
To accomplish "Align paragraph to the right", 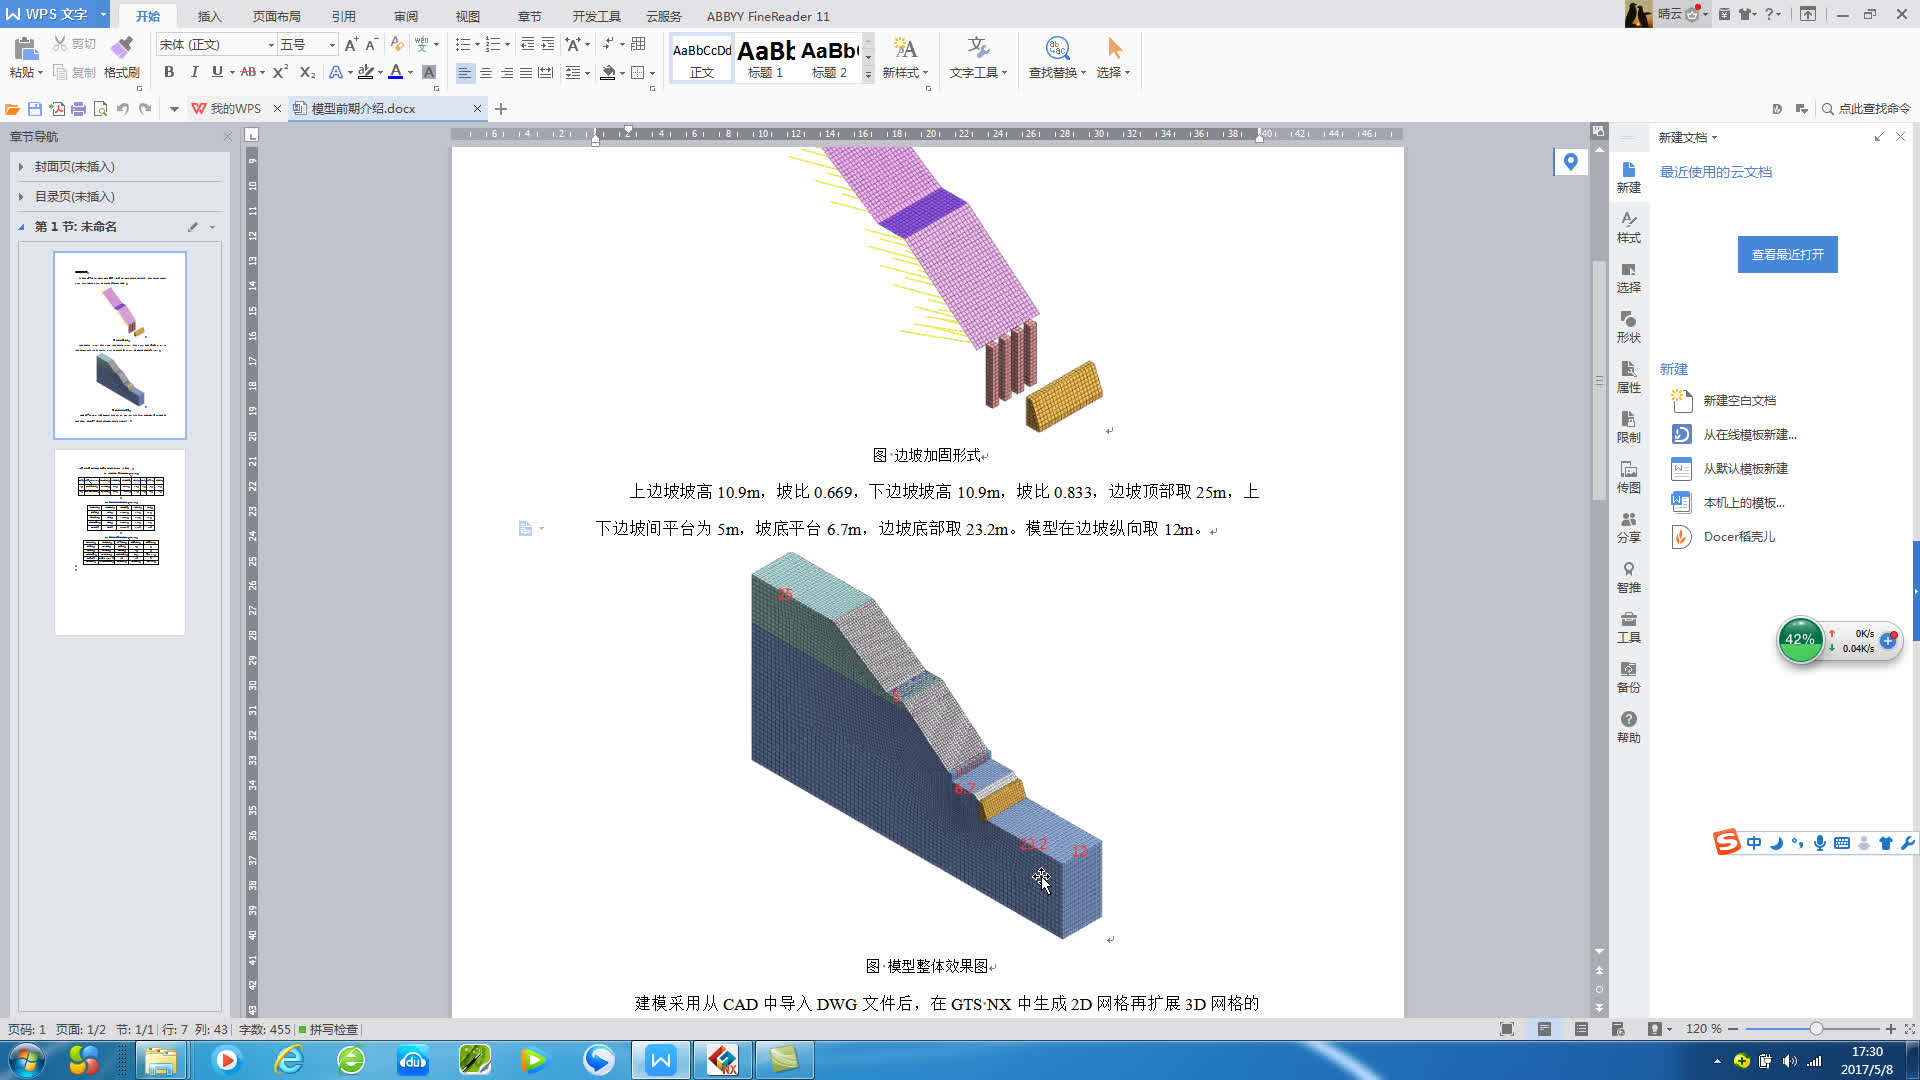I will point(507,72).
